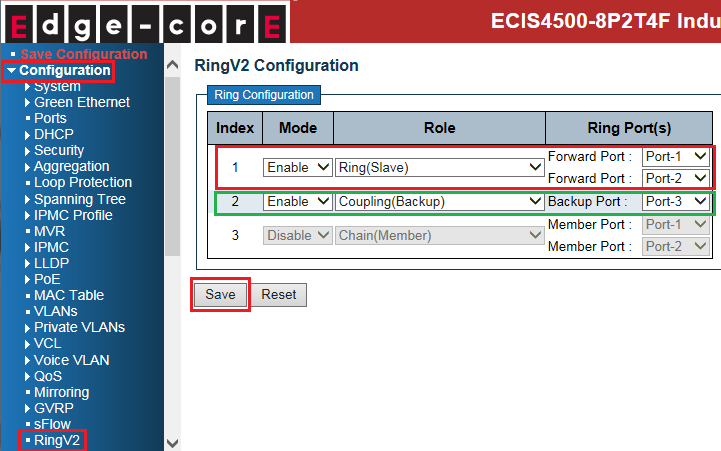This screenshot has height=451, width=721.
Task: Open the MAC Table page
Action: [68, 295]
